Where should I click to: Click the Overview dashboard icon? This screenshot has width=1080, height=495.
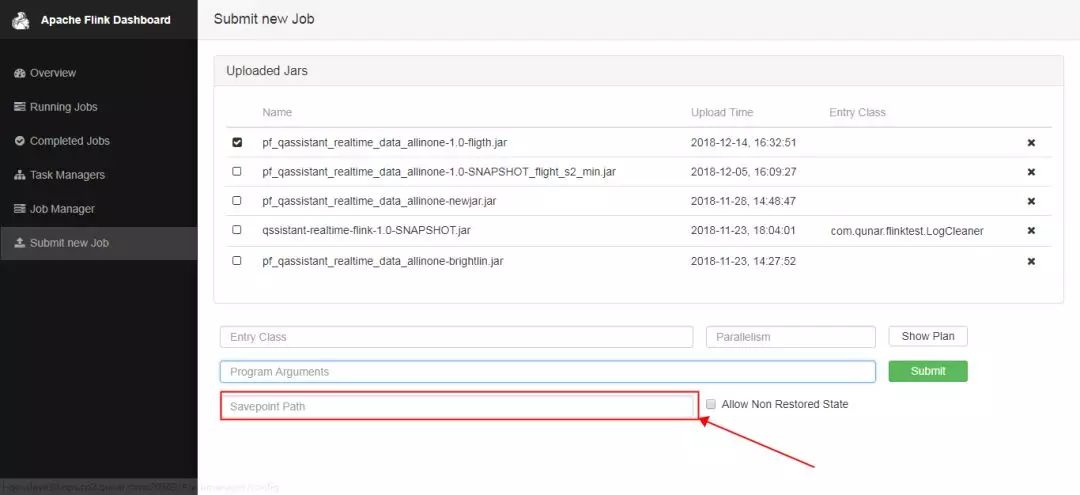click(19, 73)
